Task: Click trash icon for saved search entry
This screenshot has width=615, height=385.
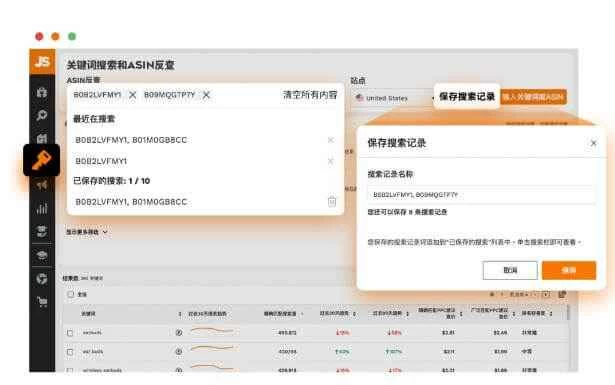Action: click(x=332, y=202)
